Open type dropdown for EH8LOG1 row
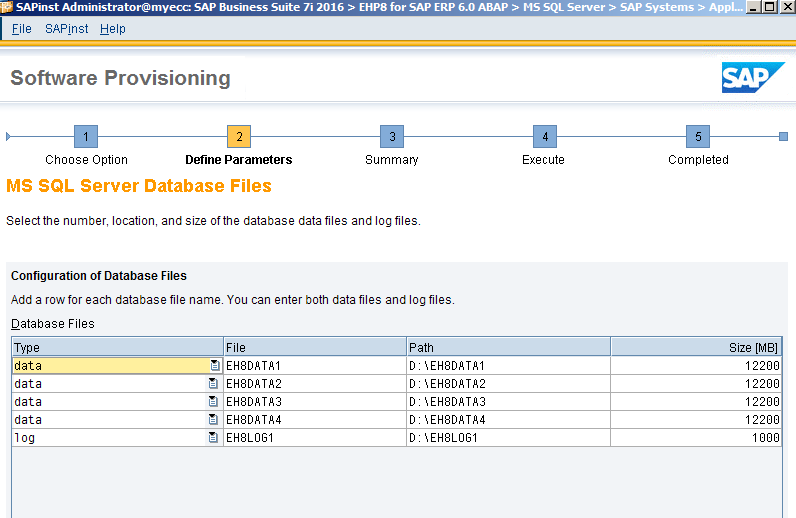796x518 pixels. [x=213, y=438]
